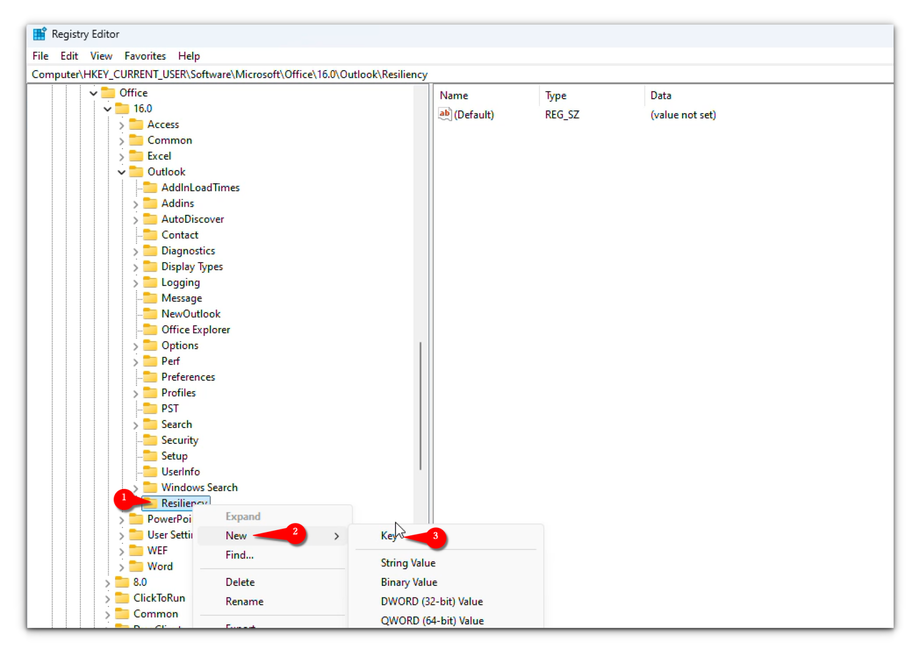Expand the Perf key
The width and height of the screenshot is (920, 656).
click(136, 362)
